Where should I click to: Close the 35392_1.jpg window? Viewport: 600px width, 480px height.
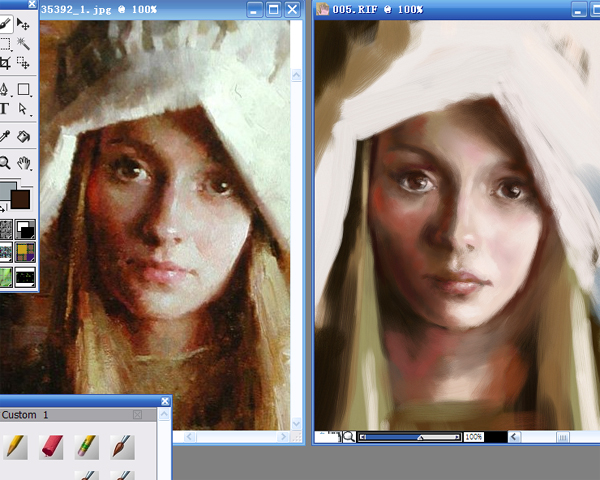tap(292, 10)
